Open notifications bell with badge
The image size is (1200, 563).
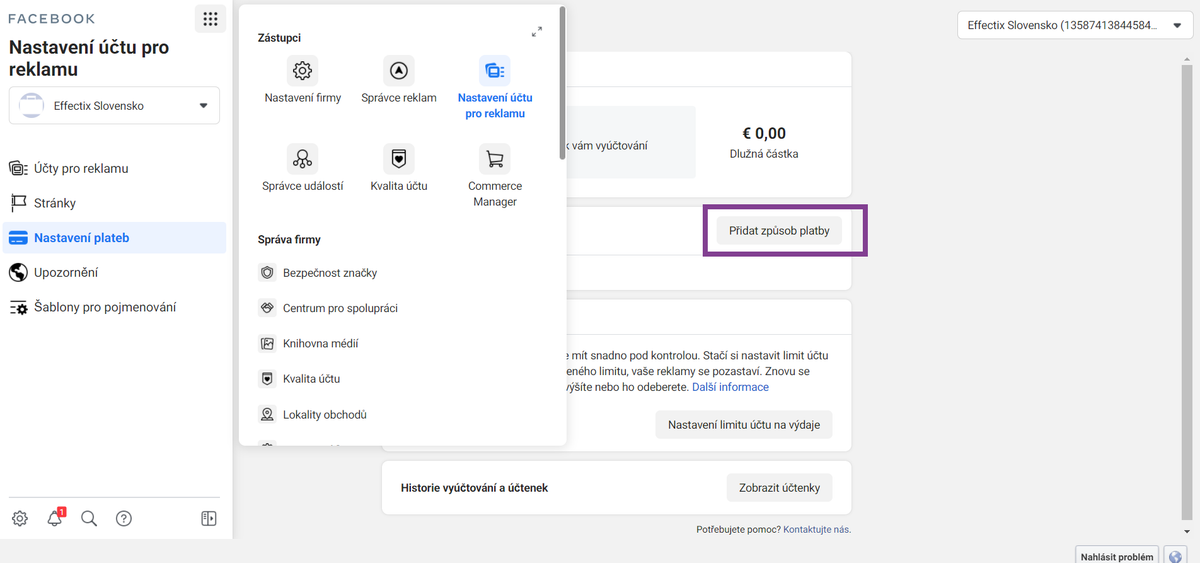(x=55, y=518)
